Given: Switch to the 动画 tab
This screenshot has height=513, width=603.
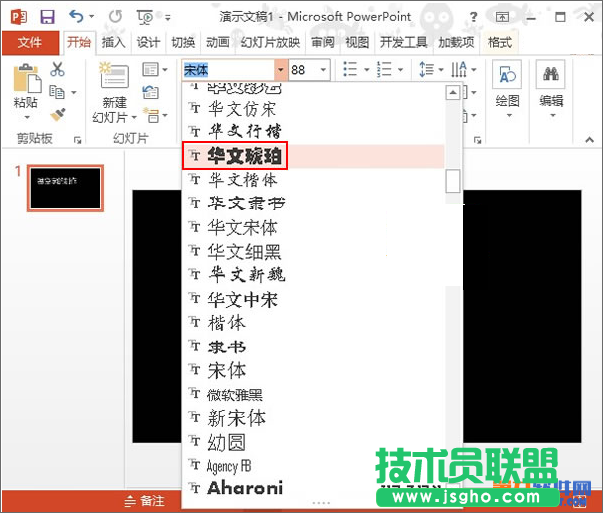Looking at the screenshot, I should (218, 42).
